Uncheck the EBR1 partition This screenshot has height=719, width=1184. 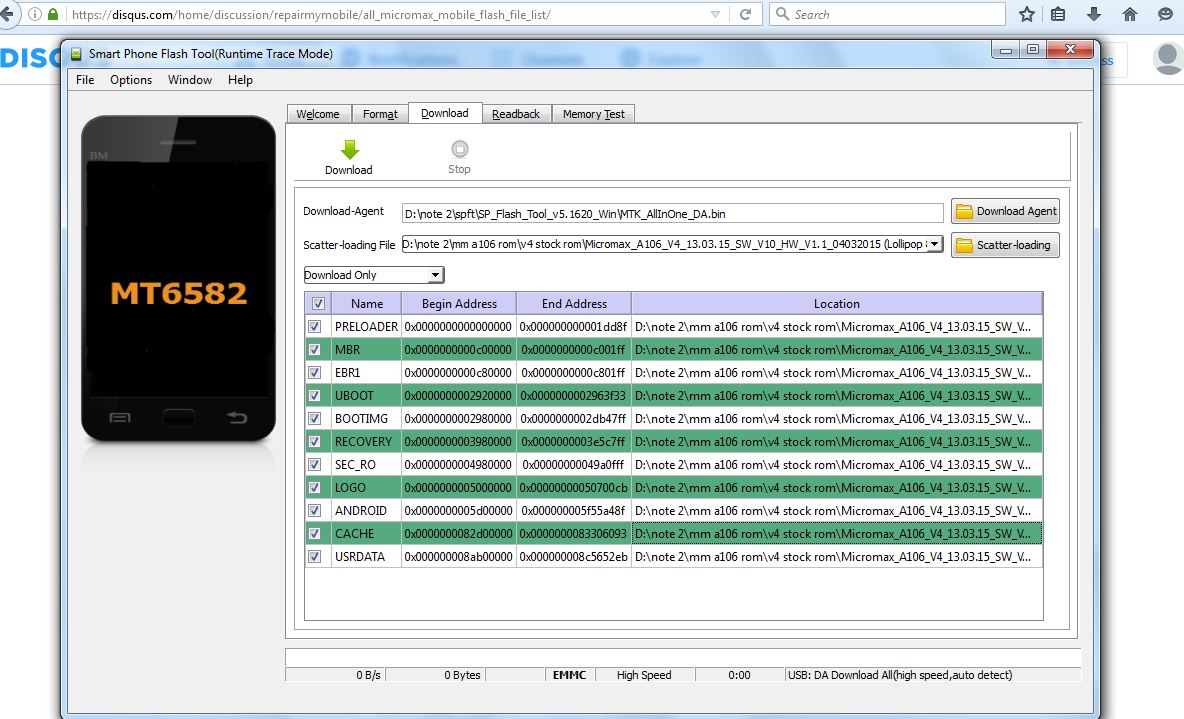pyautogui.click(x=315, y=373)
